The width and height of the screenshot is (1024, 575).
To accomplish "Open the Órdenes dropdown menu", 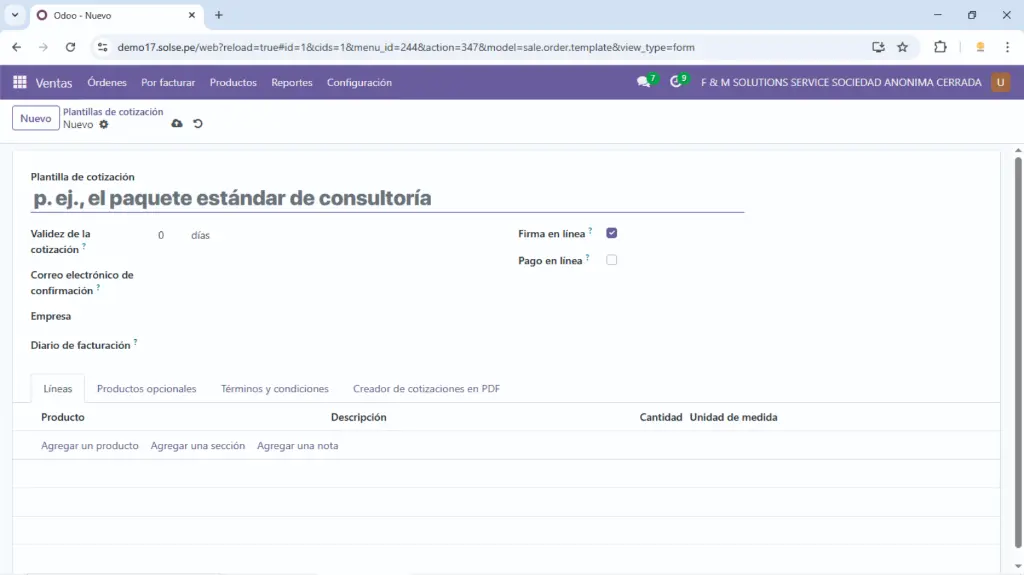I will click(x=107, y=82).
